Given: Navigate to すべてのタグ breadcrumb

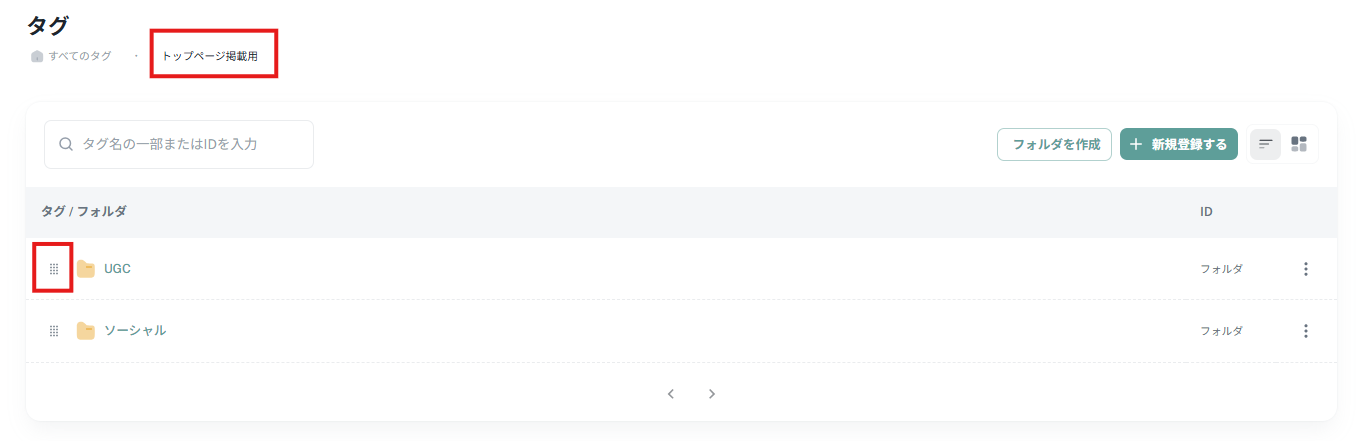Looking at the screenshot, I should (x=80, y=56).
